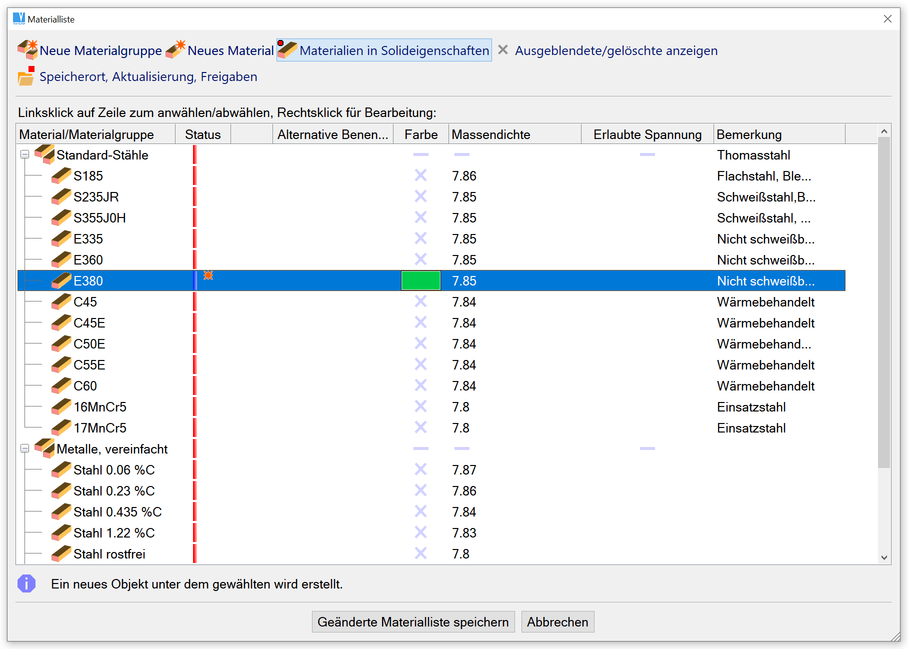Viewport: 908px width, 649px height.
Task: Collapse the Metalle, vereinfacht group
Action: tap(25, 449)
